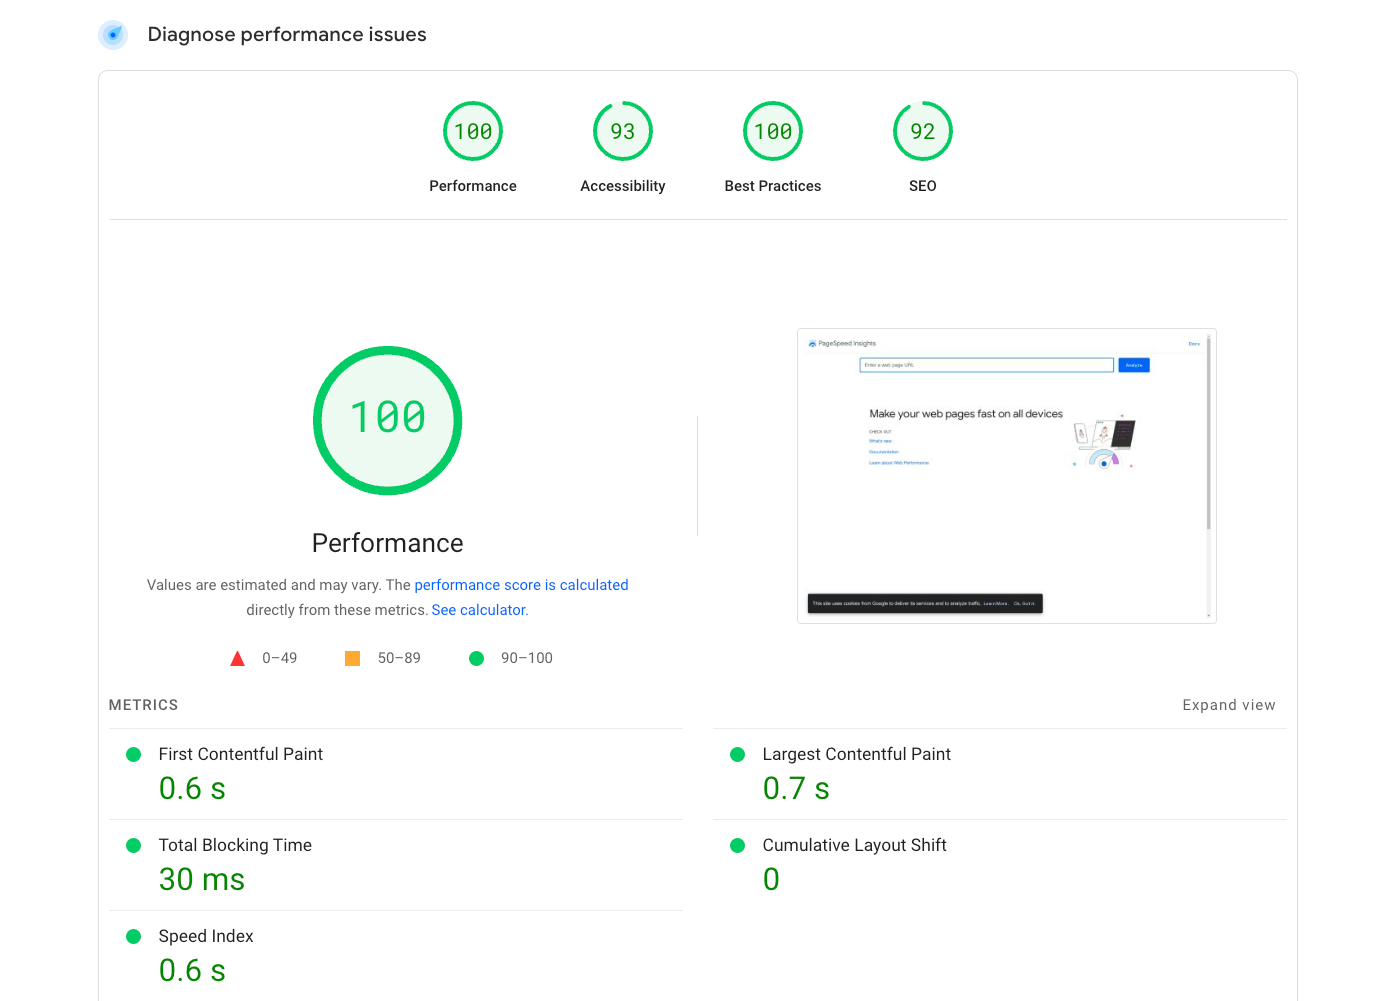Screen dimensions: 1385x1001
Task: Click the orange square 50–89 legend icon
Action: click(353, 658)
